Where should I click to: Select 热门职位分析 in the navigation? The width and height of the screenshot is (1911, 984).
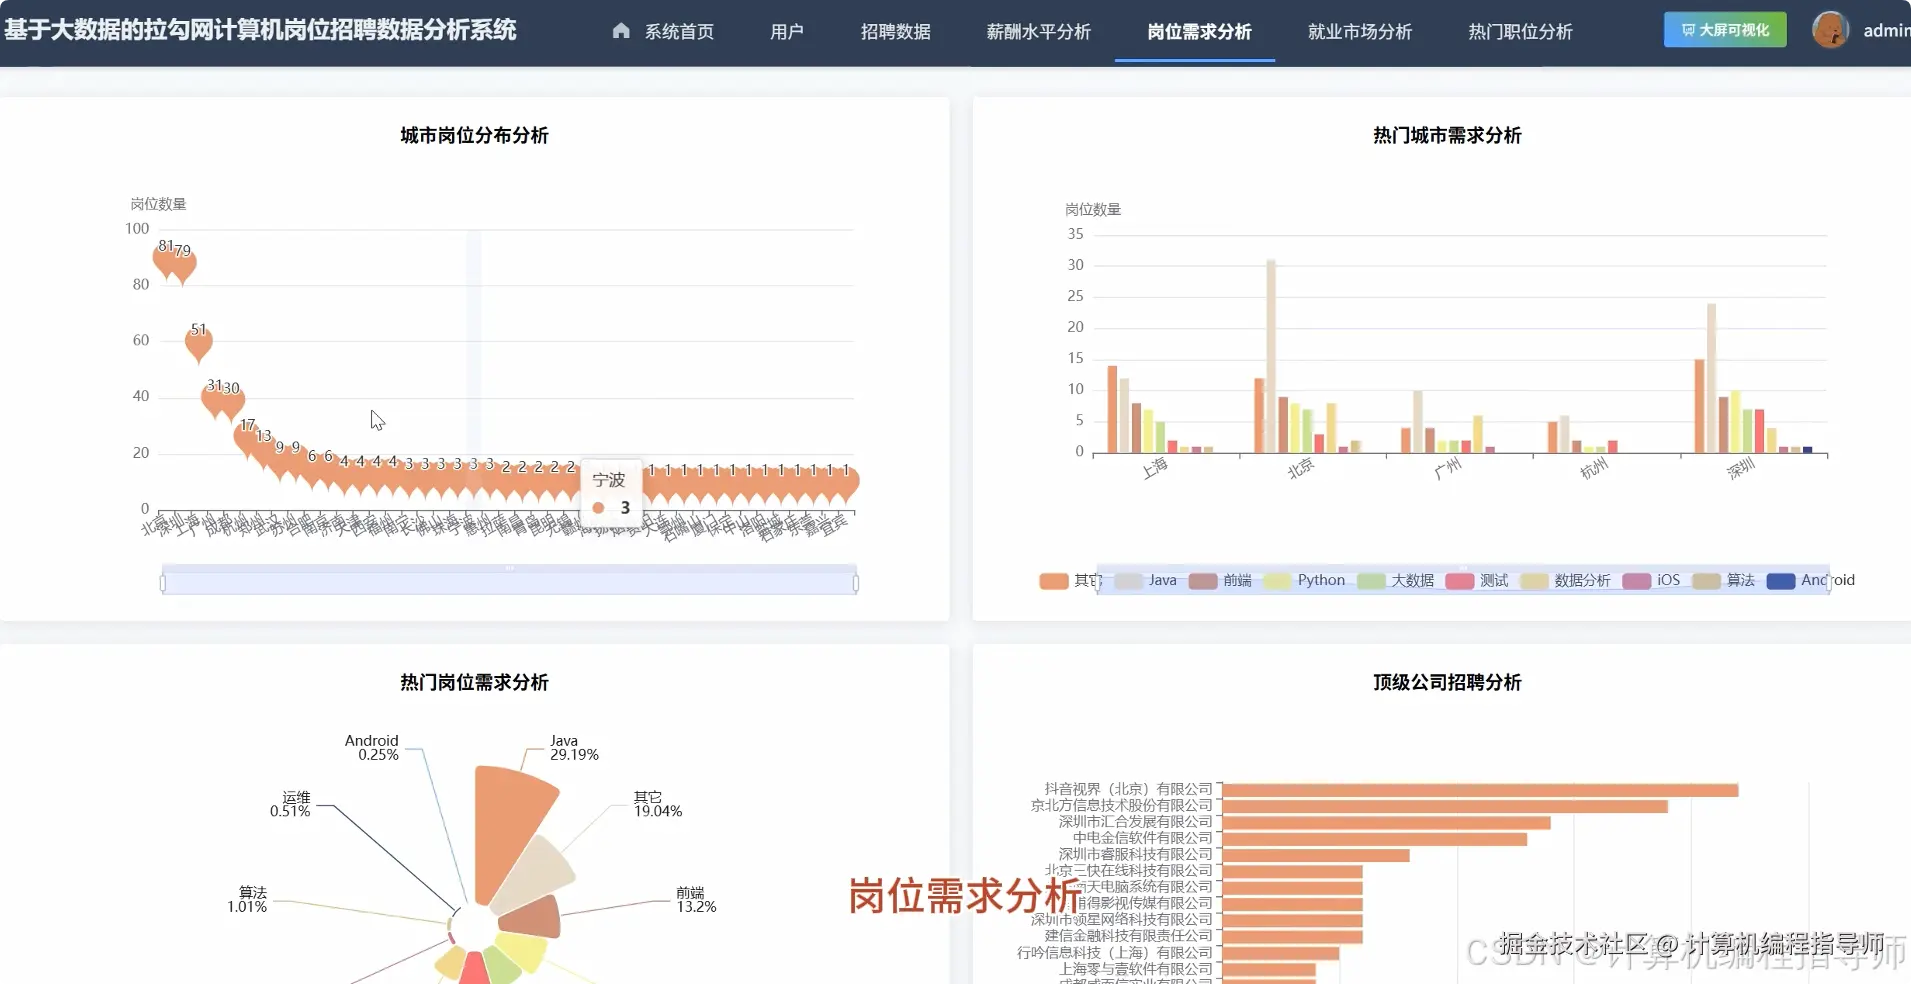pyautogui.click(x=1520, y=31)
